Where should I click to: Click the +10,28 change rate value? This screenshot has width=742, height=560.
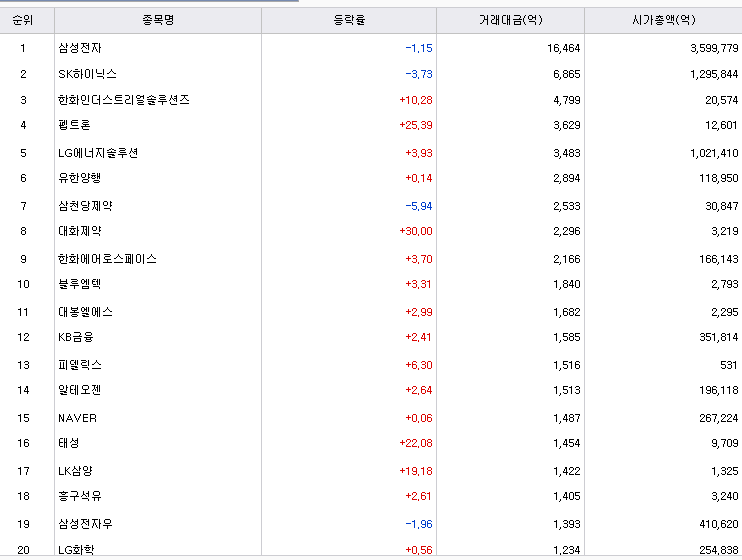coord(416,100)
